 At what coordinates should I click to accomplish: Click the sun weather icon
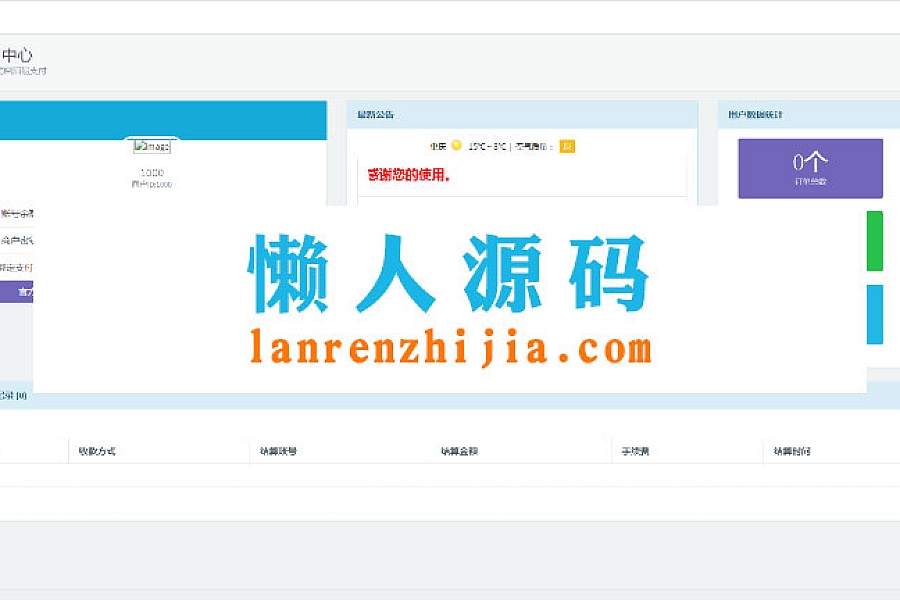pyautogui.click(x=456, y=145)
